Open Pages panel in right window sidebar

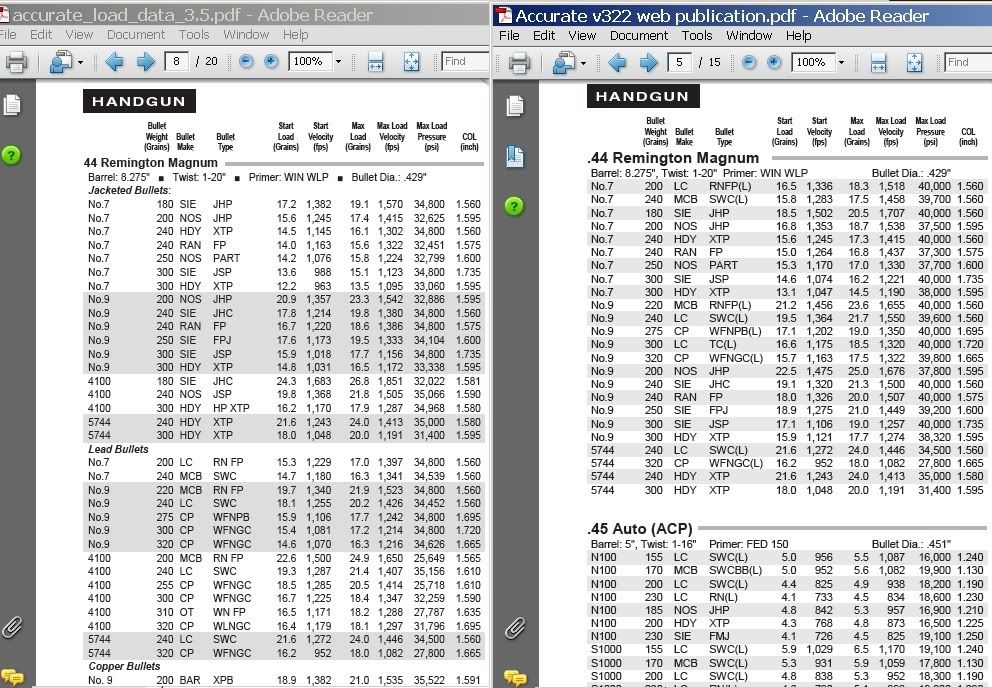pyautogui.click(x=515, y=106)
